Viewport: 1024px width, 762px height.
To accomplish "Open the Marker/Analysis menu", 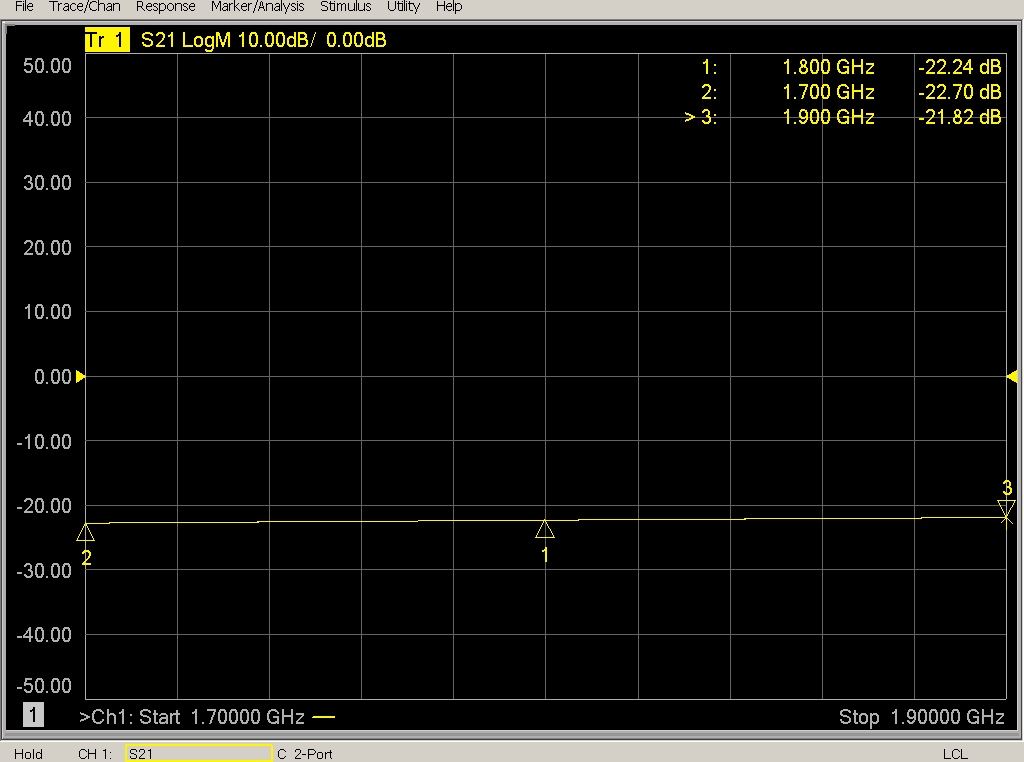I will pos(257,7).
